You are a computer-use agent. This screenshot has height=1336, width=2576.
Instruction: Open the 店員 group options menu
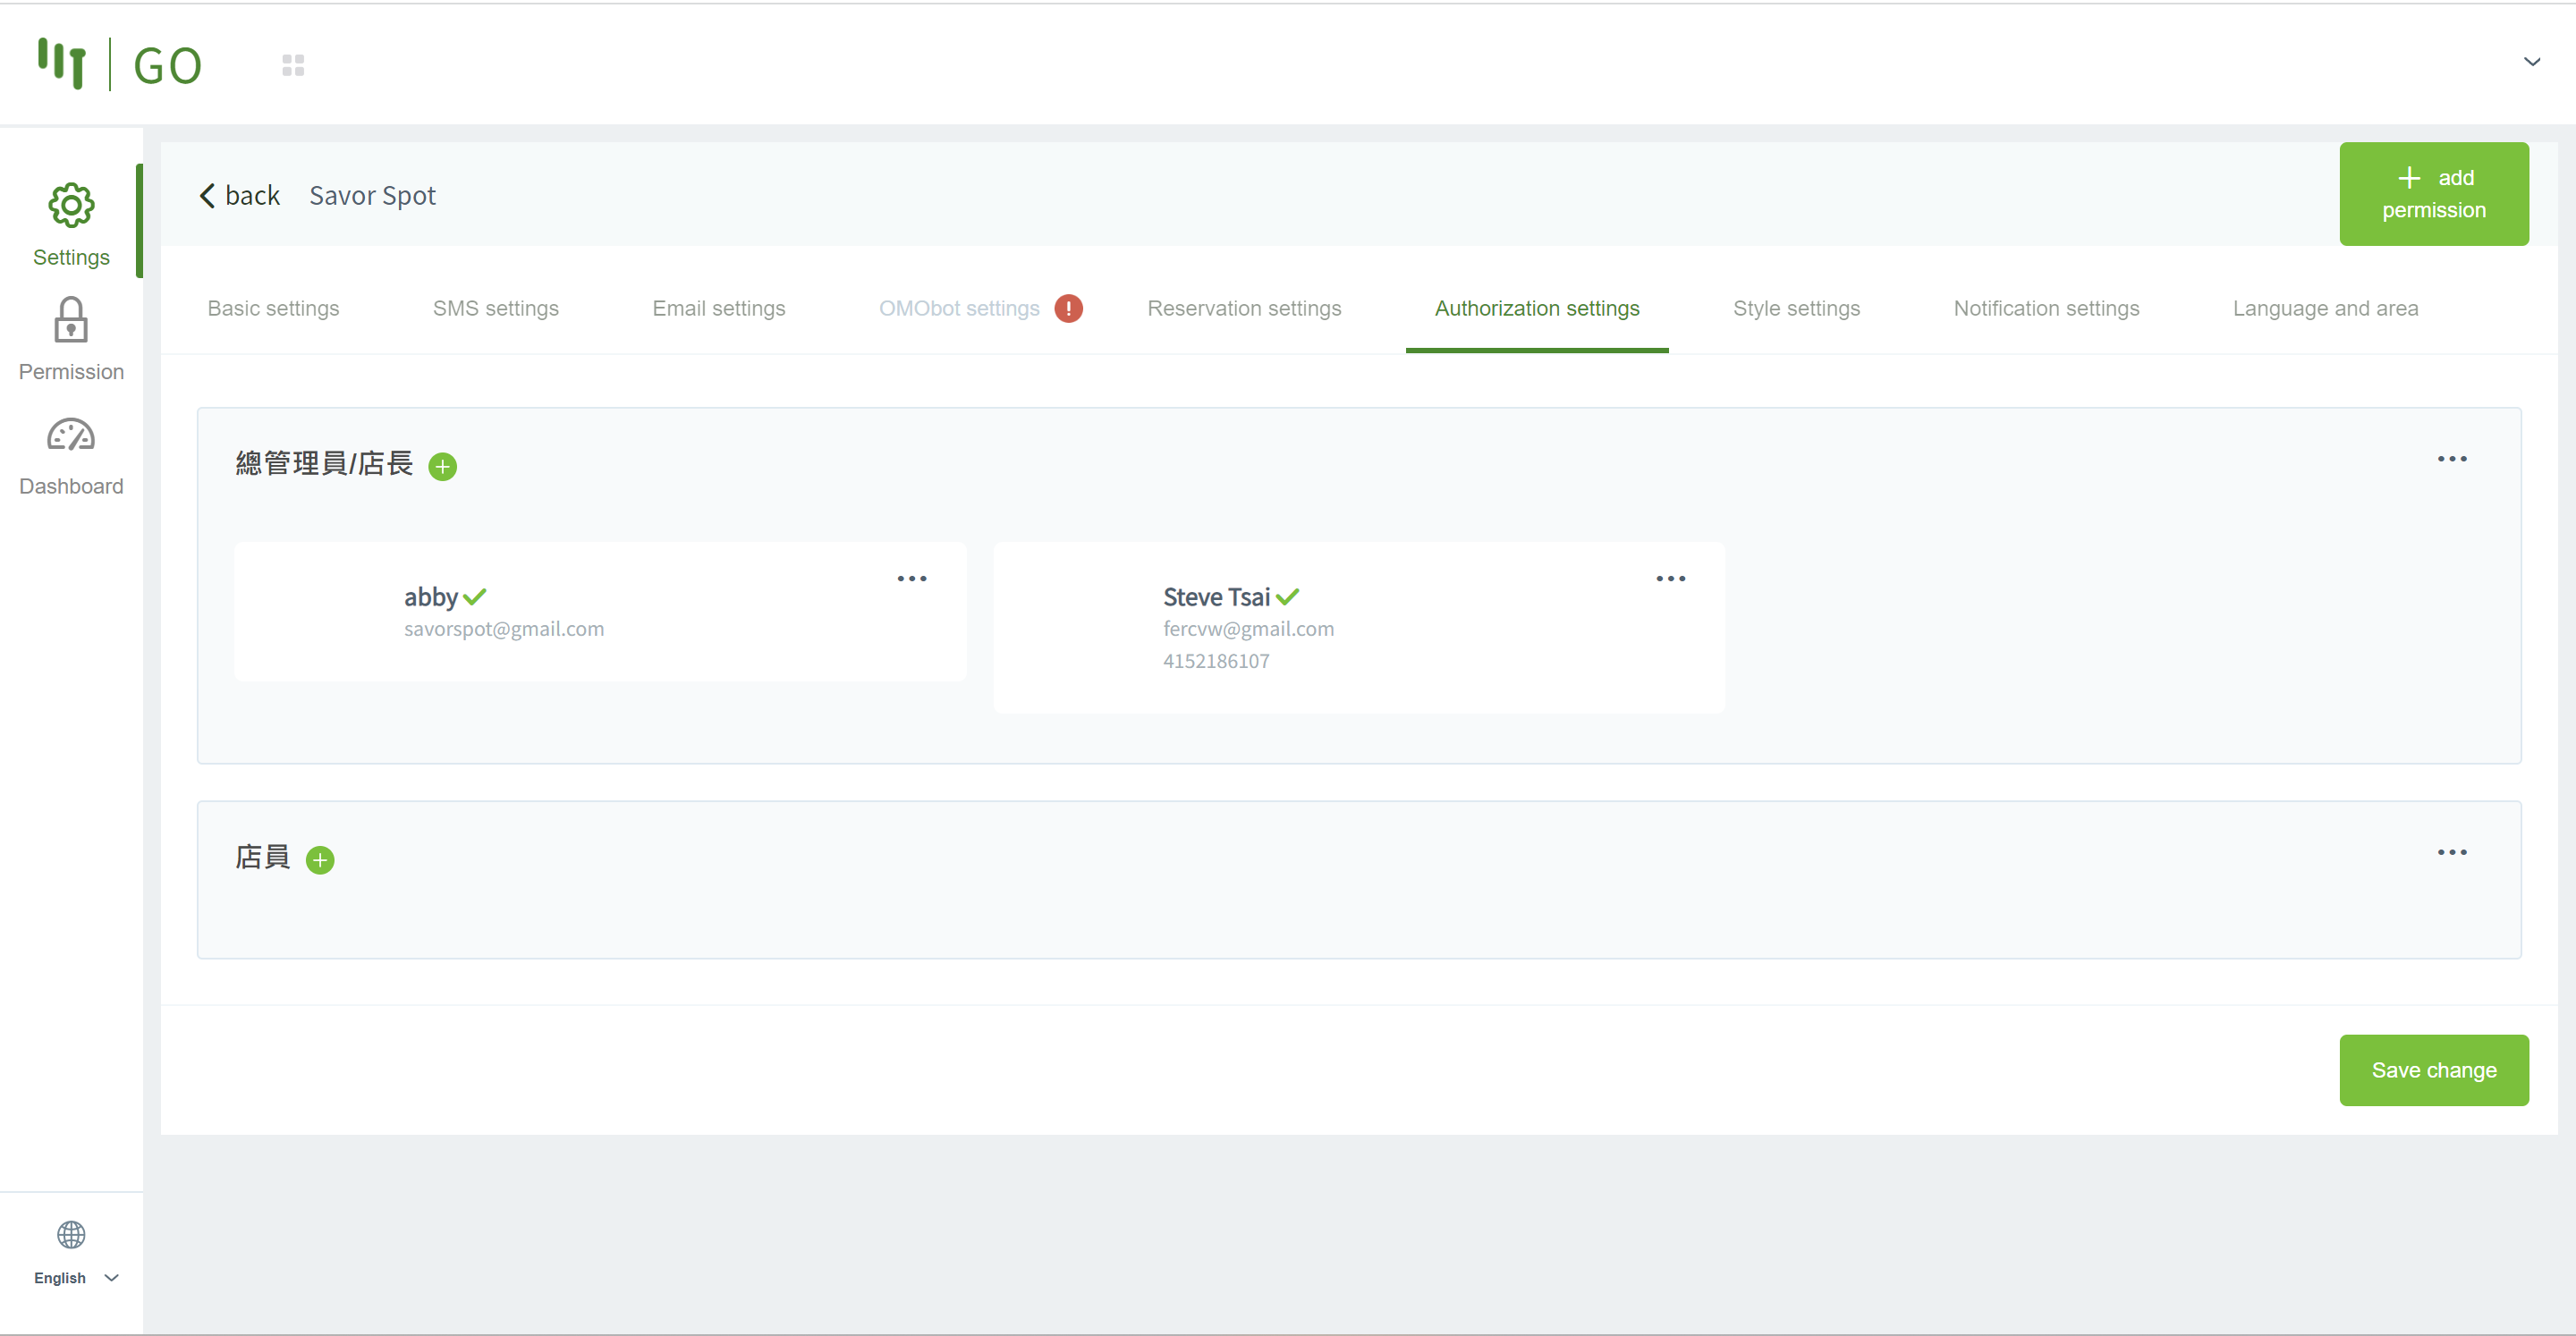(2451, 853)
